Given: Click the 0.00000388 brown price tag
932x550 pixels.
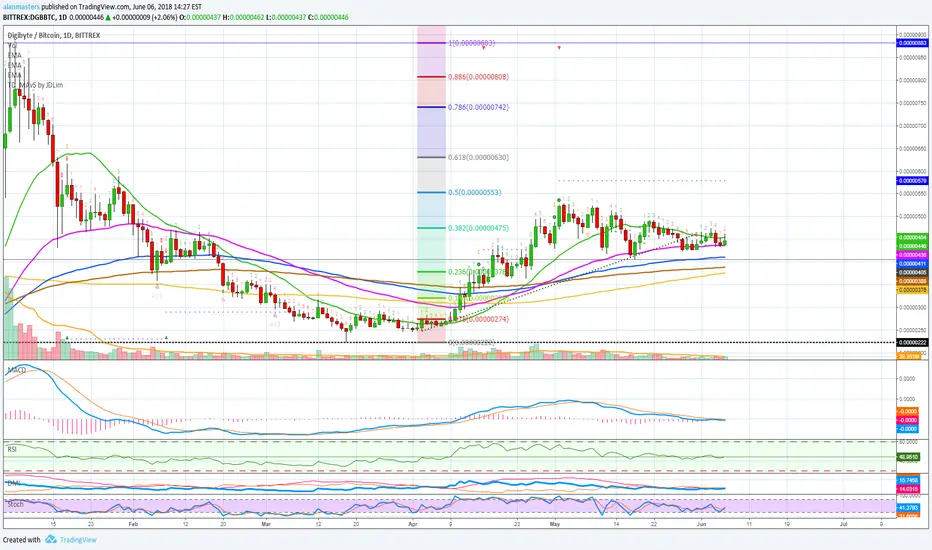Looking at the screenshot, I should point(912,281).
